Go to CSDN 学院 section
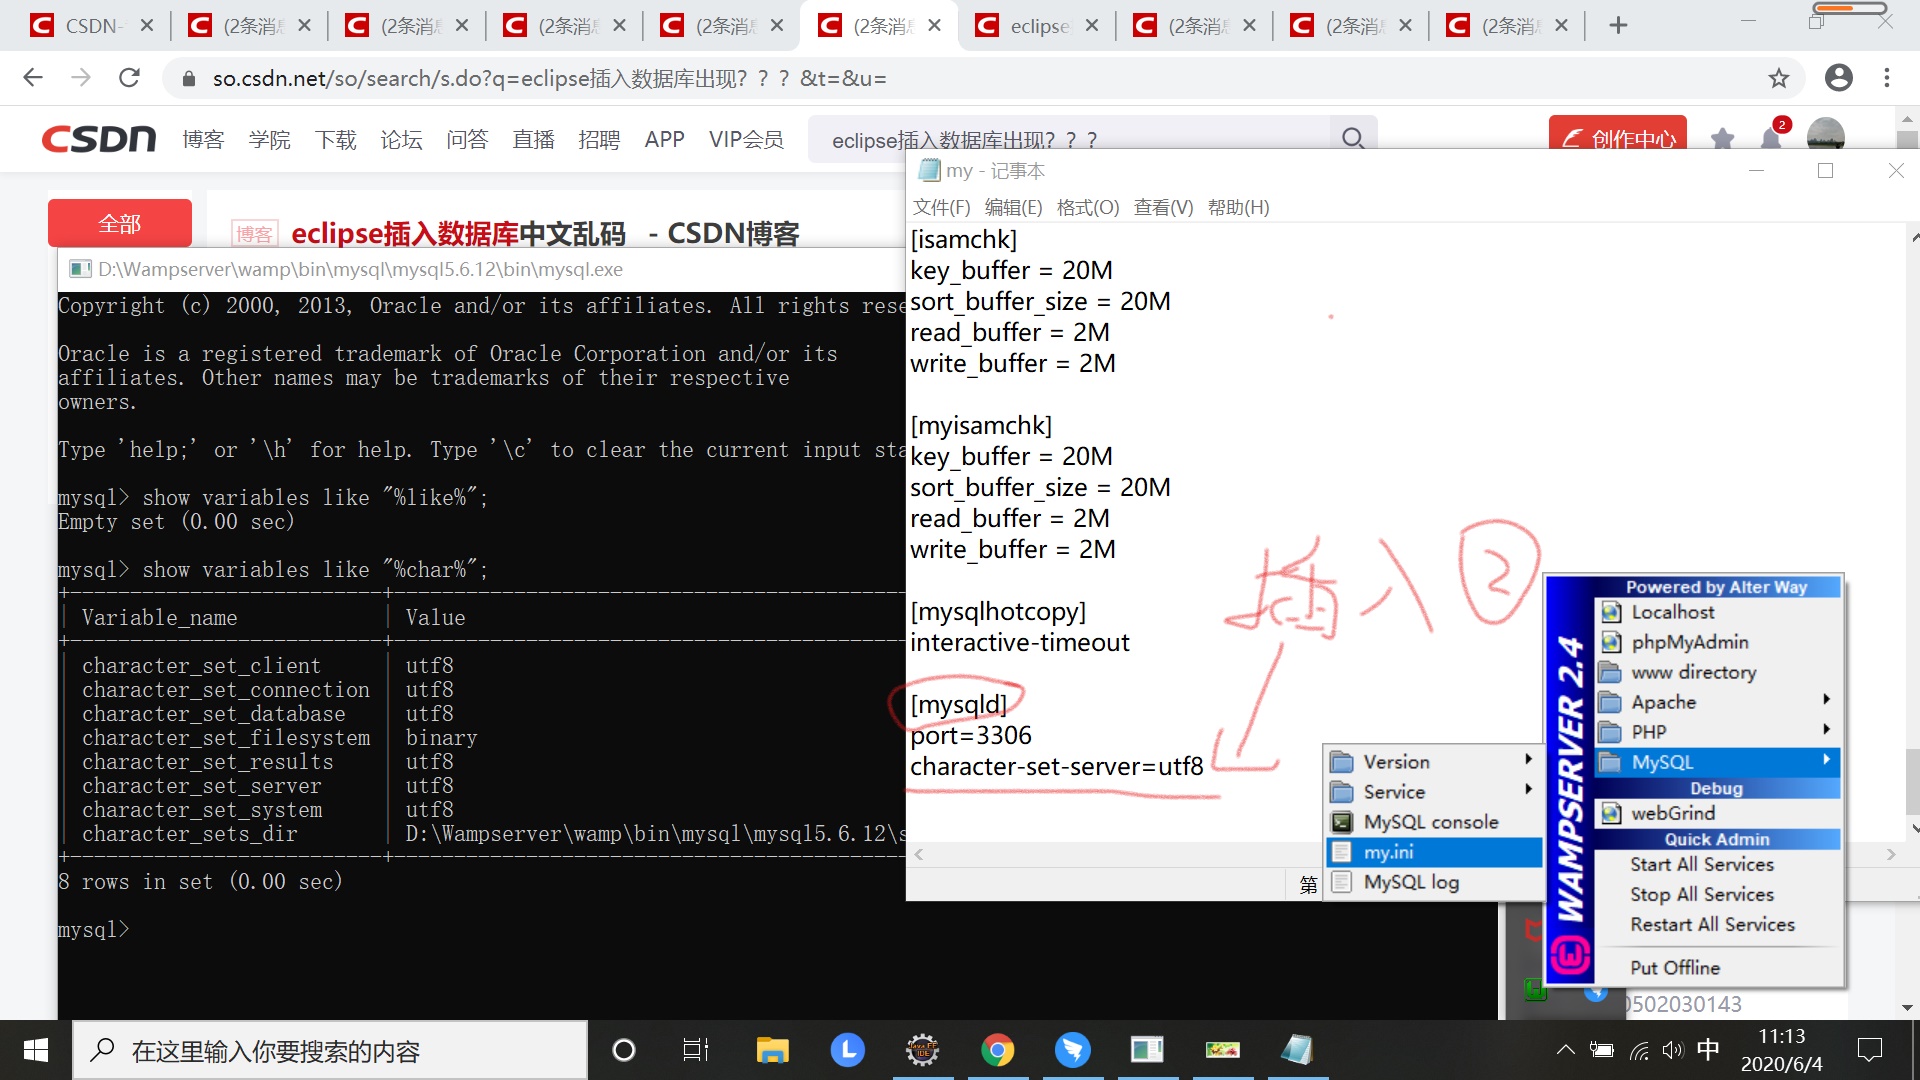 coord(269,139)
